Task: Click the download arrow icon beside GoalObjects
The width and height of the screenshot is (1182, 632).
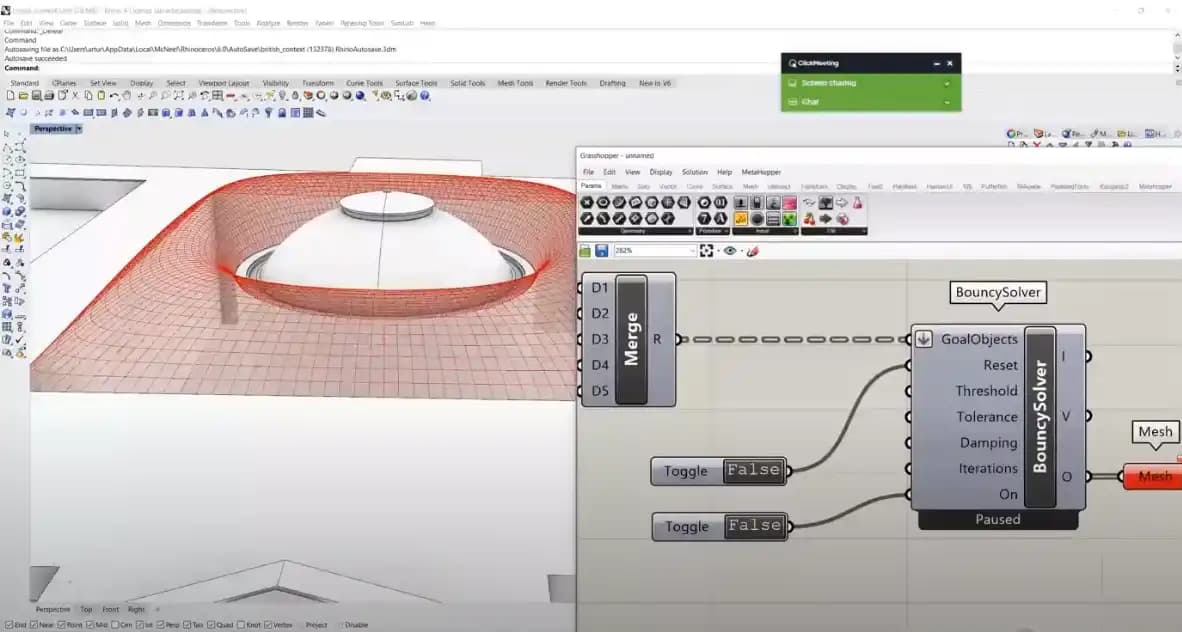Action: pos(923,339)
